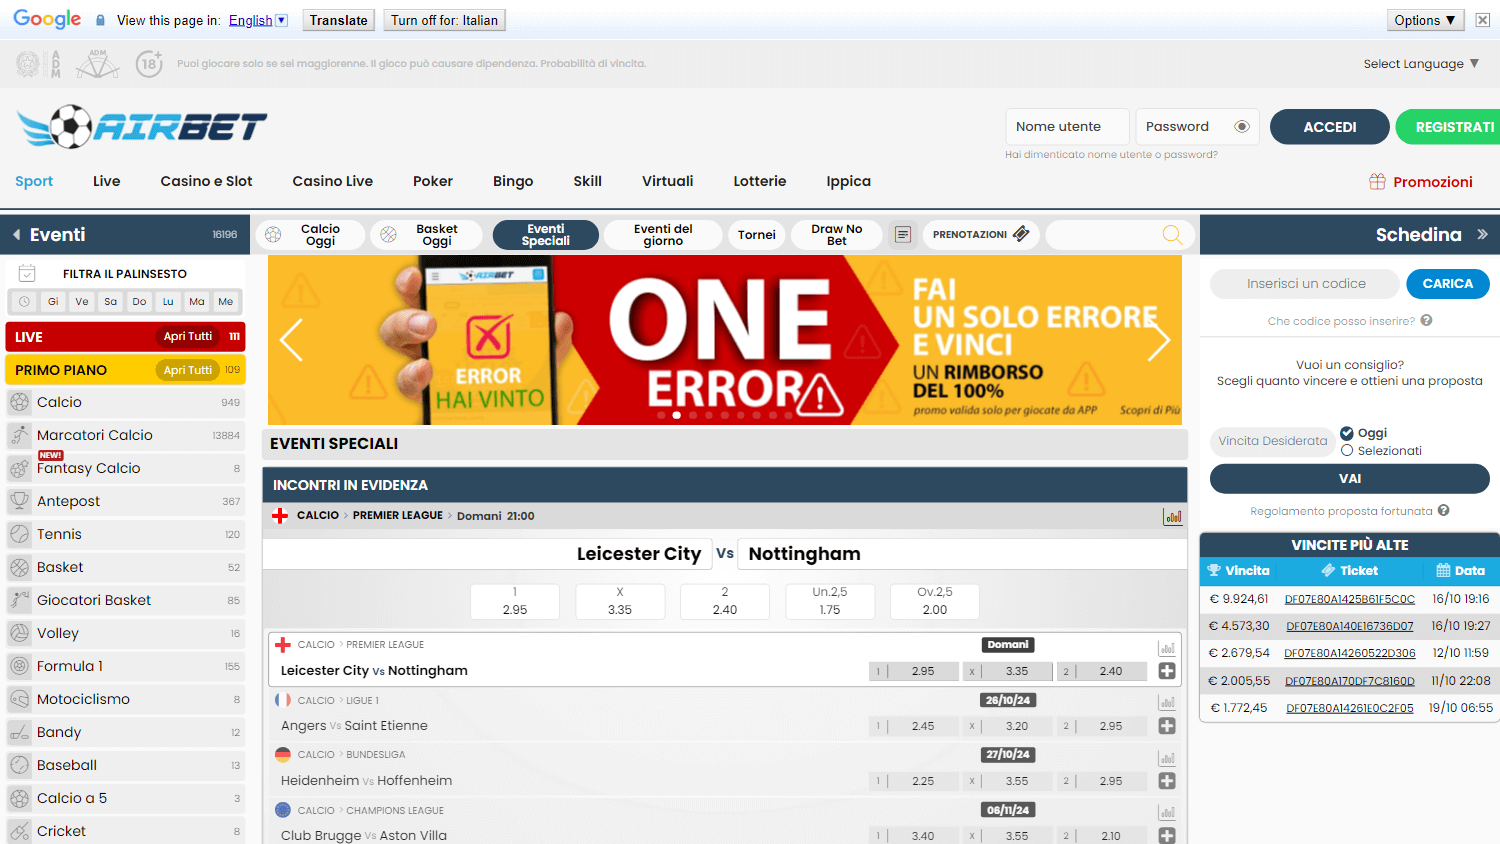
Task: Toggle the Ve day filter
Action: pos(82,301)
